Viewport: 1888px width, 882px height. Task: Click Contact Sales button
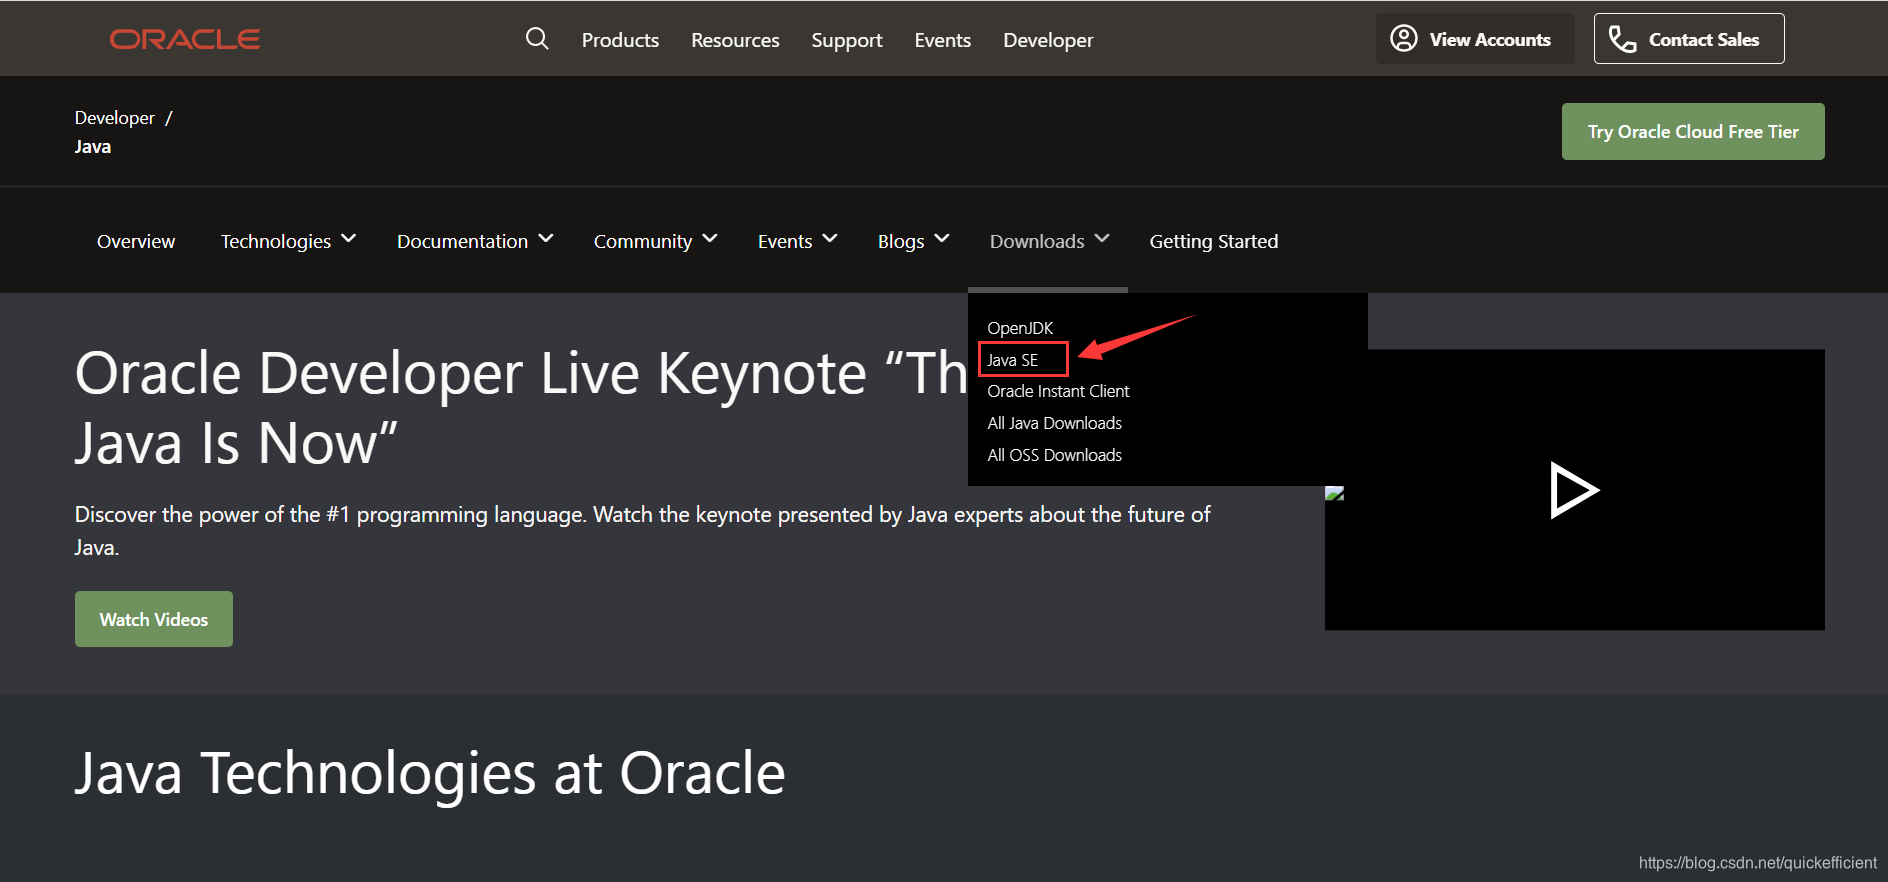[1689, 39]
